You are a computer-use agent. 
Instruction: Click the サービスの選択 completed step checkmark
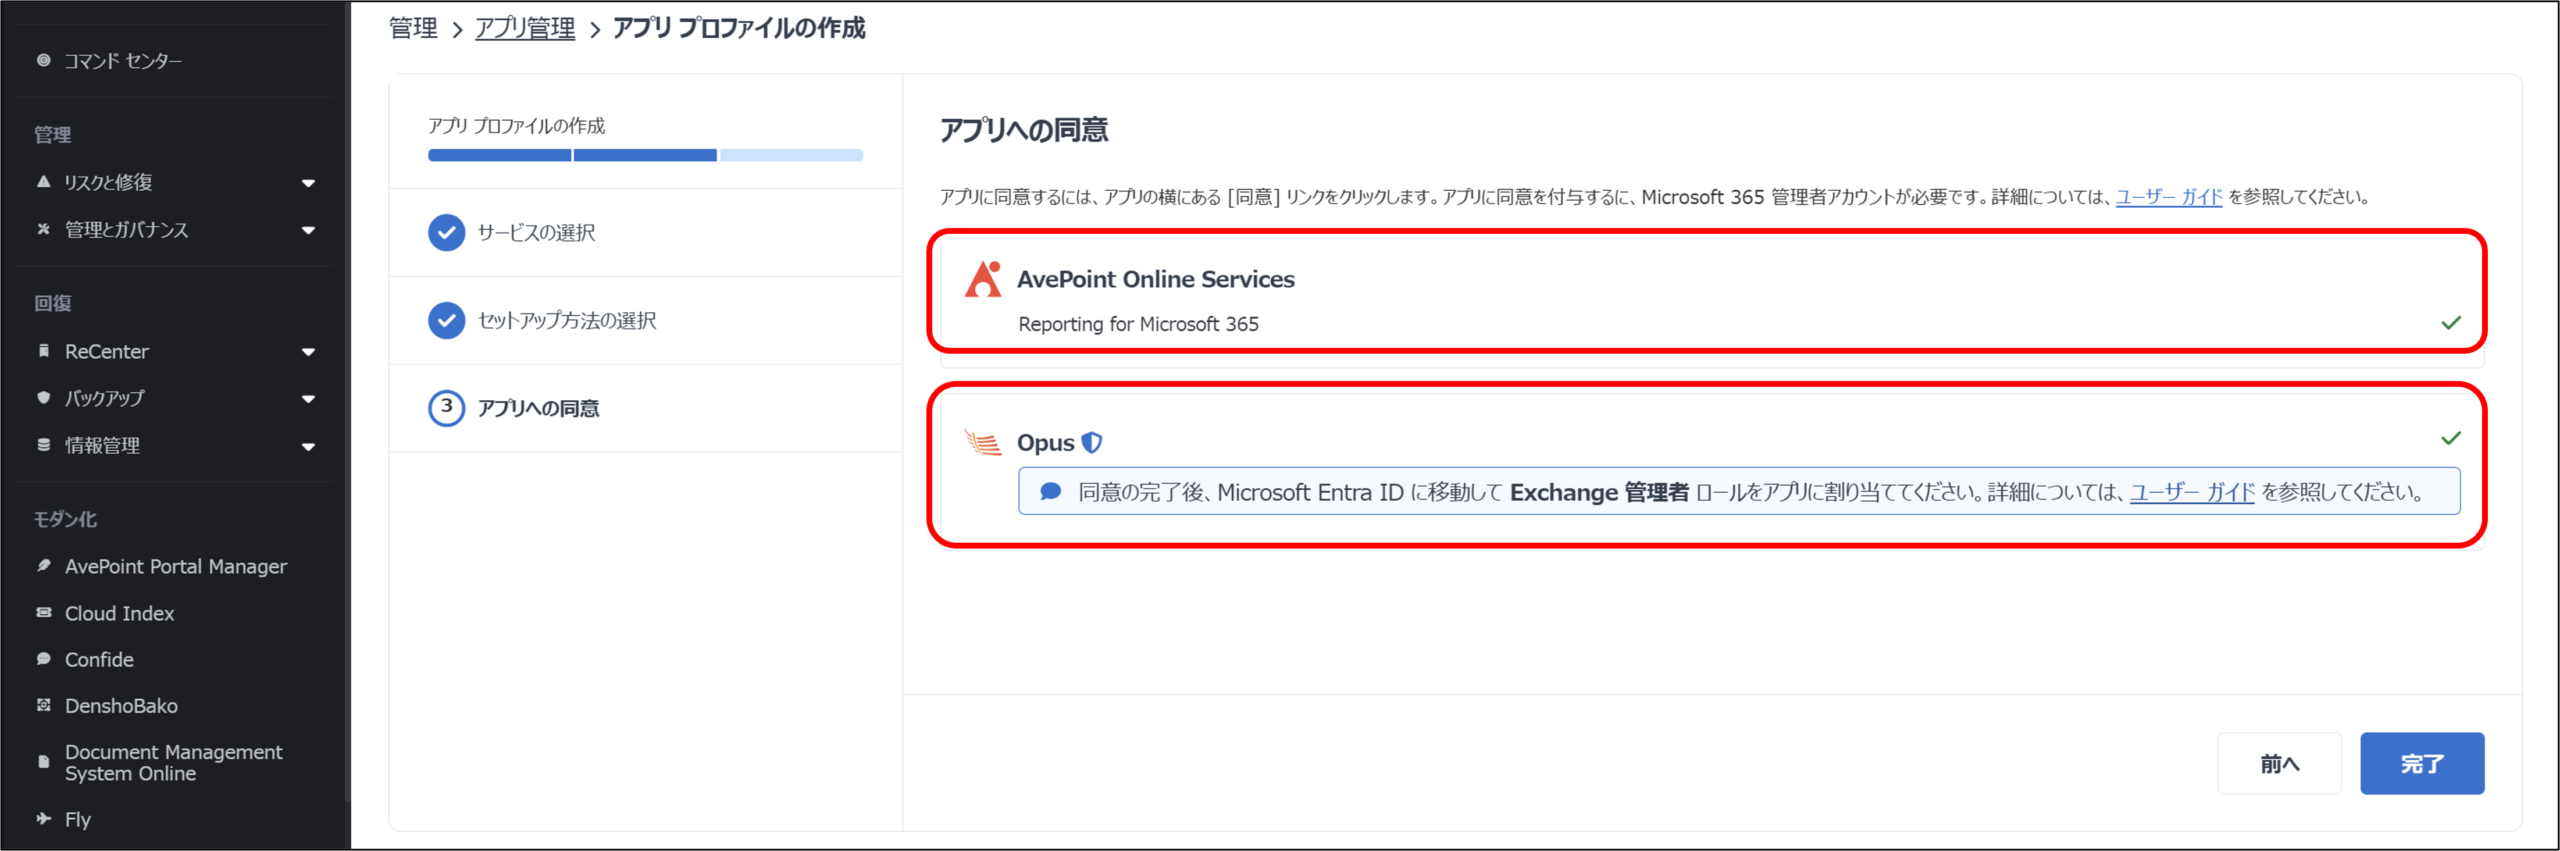(x=446, y=232)
